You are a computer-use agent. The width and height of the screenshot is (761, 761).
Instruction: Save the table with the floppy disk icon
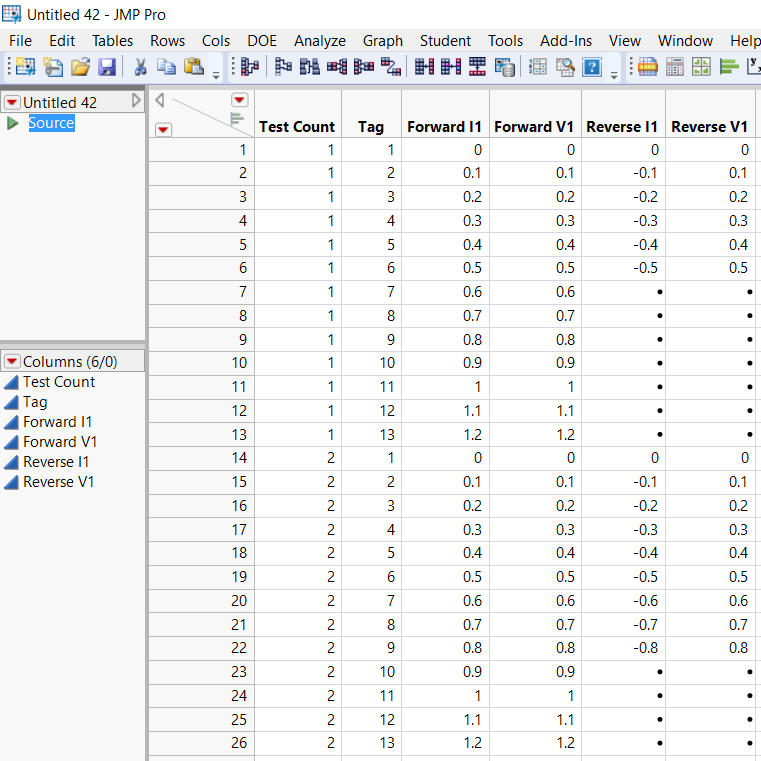[107, 67]
